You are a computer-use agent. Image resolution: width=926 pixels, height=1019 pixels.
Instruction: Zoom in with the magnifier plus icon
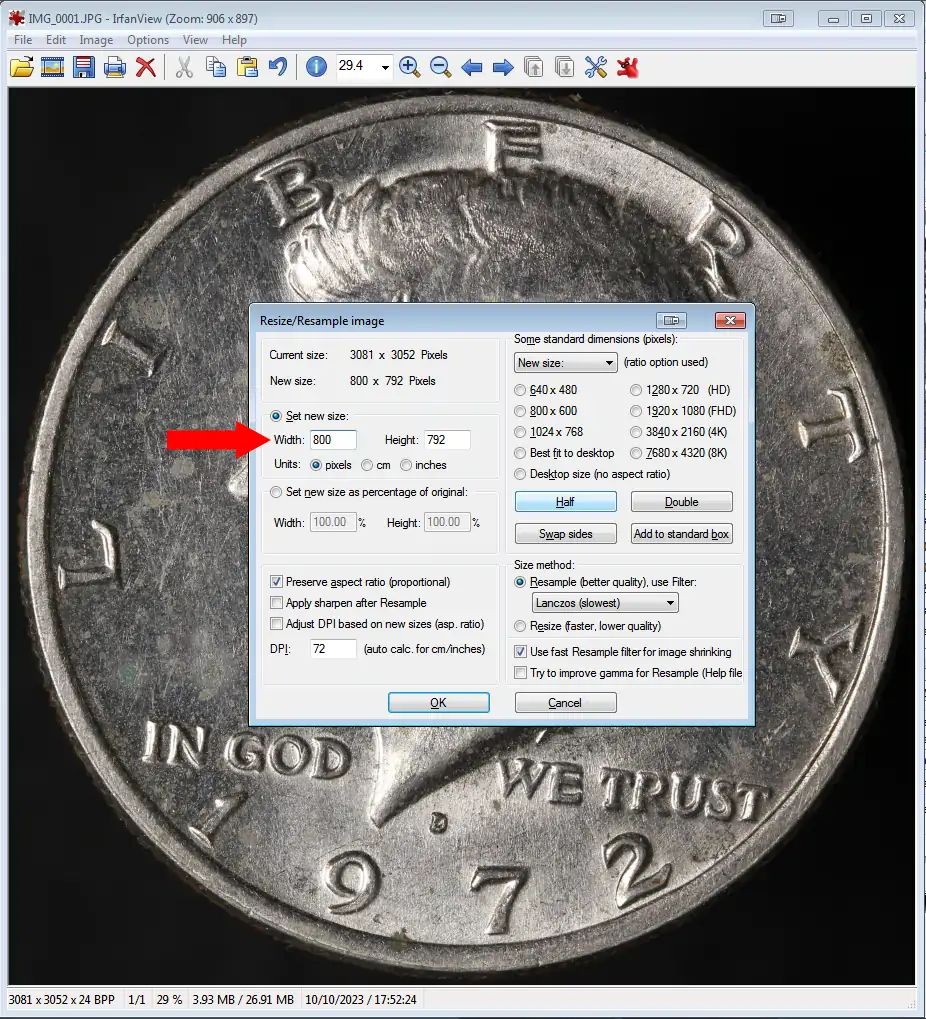pyautogui.click(x=409, y=67)
